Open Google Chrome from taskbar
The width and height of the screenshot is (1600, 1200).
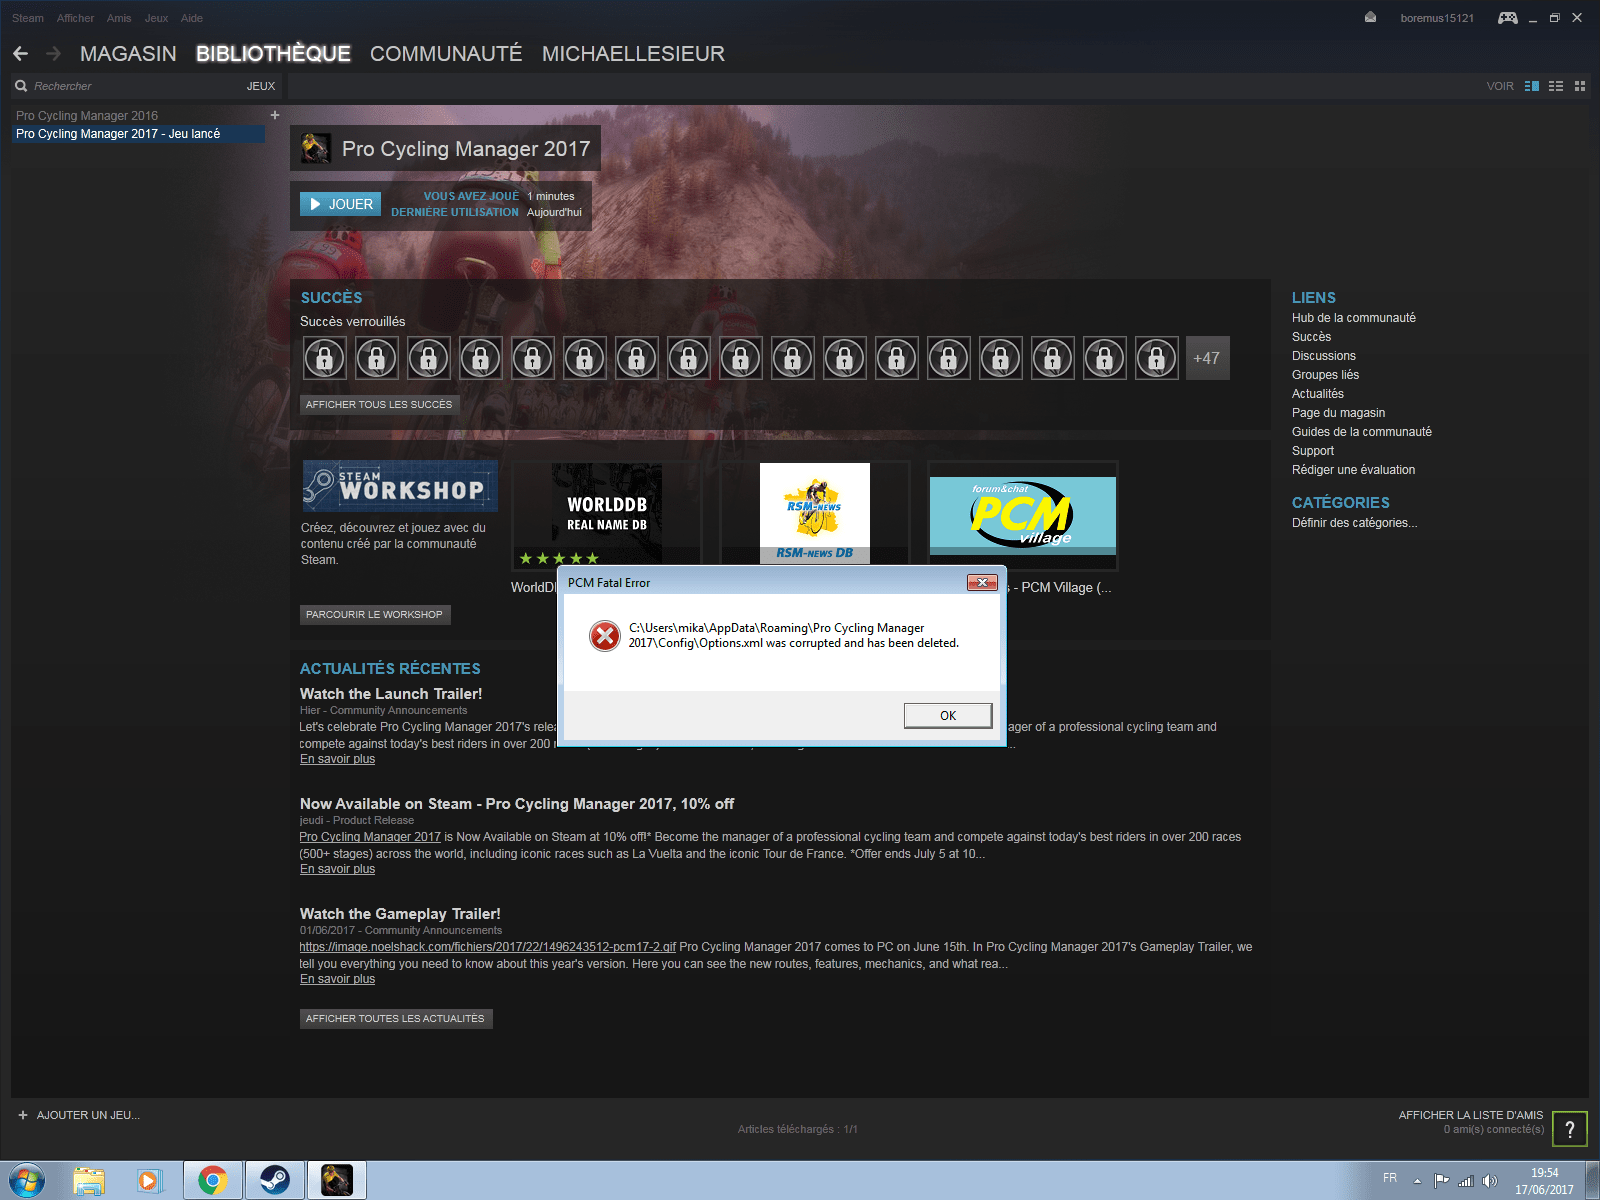point(212,1181)
